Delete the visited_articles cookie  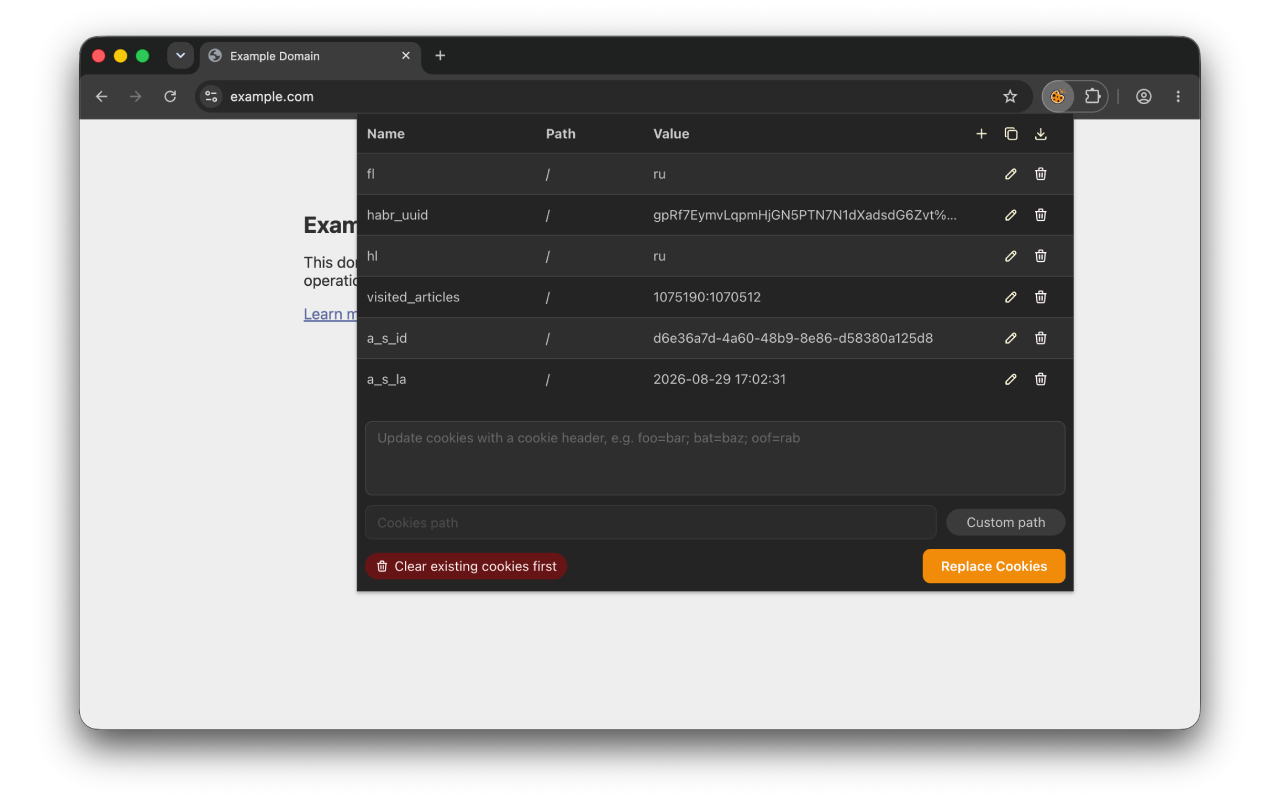pyautogui.click(x=1041, y=297)
